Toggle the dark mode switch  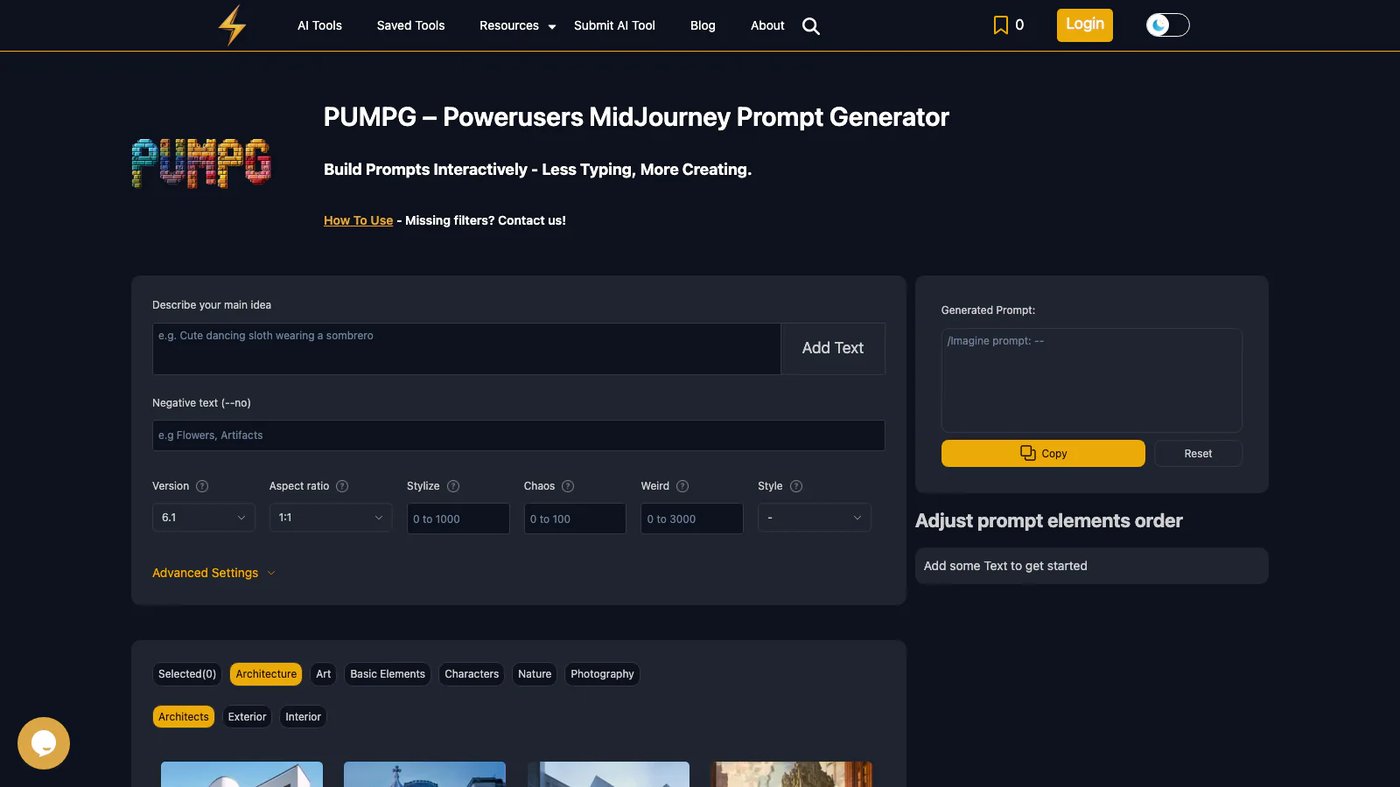coord(1168,25)
